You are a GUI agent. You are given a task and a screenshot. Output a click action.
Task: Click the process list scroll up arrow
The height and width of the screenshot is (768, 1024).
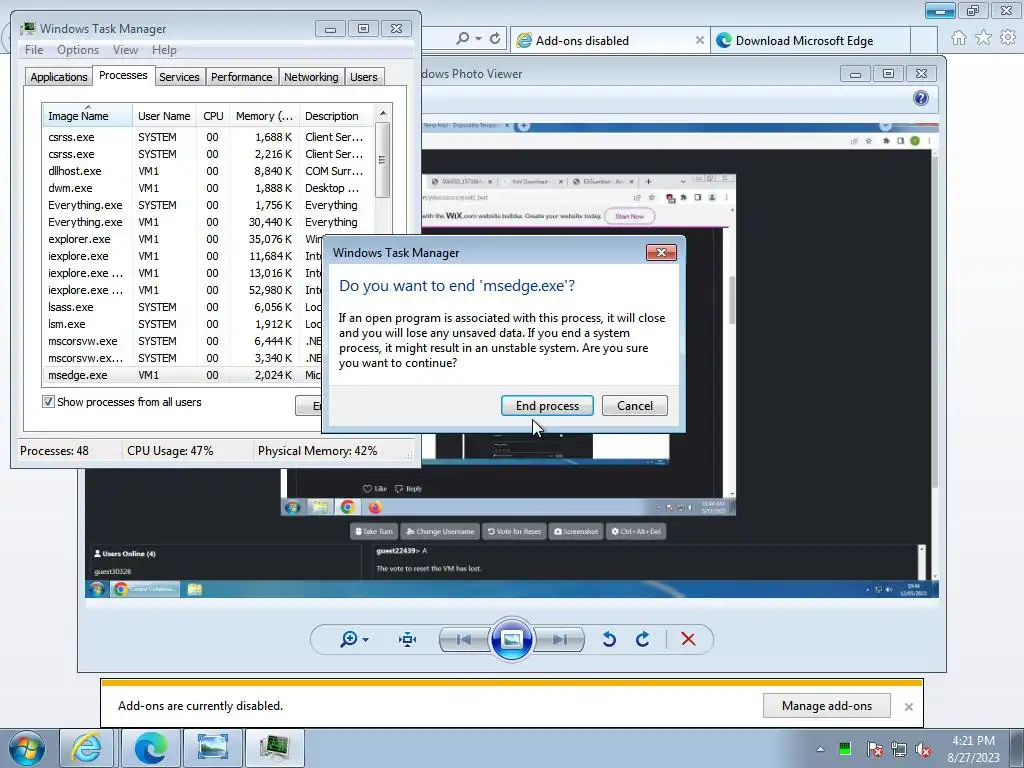(x=383, y=113)
